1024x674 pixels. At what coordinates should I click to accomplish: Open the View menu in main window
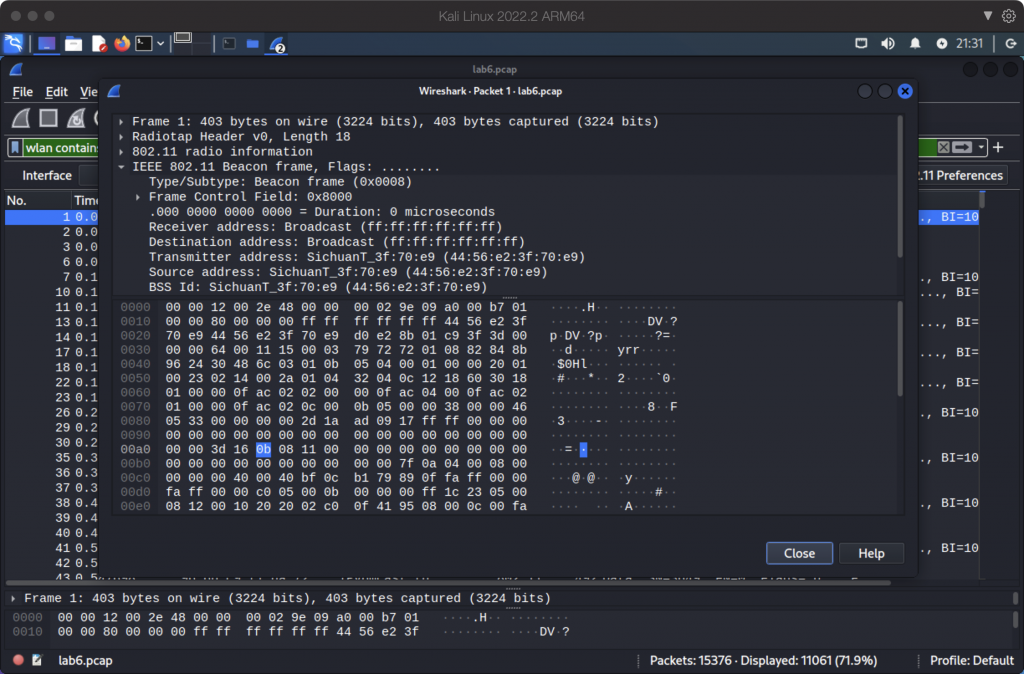click(89, 92)
